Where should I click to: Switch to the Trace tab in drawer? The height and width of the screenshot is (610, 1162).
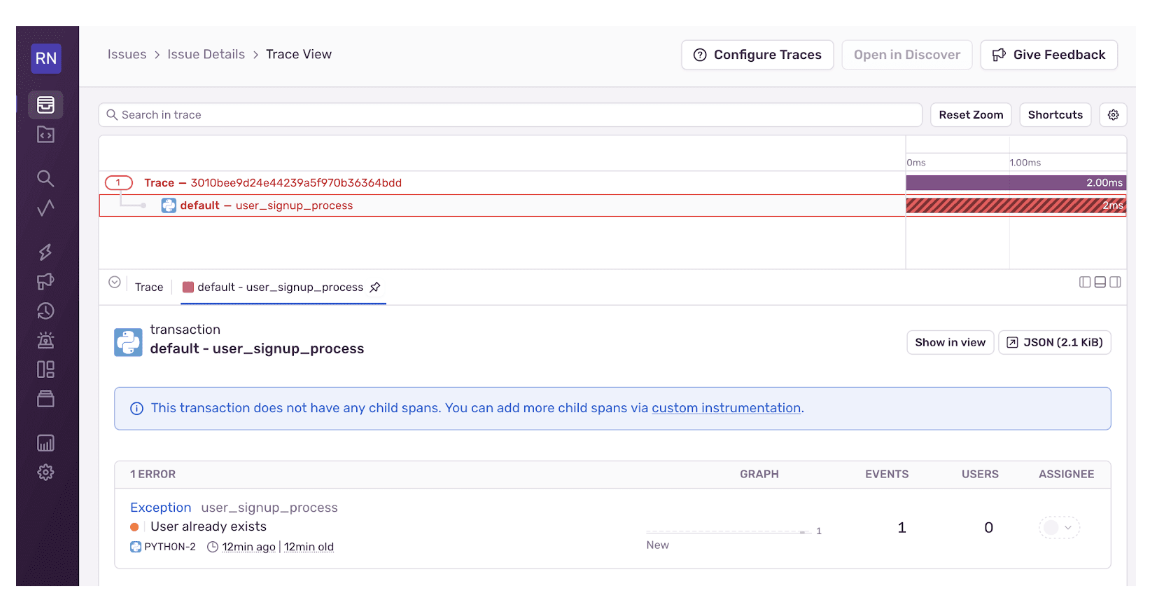[148, 287]
